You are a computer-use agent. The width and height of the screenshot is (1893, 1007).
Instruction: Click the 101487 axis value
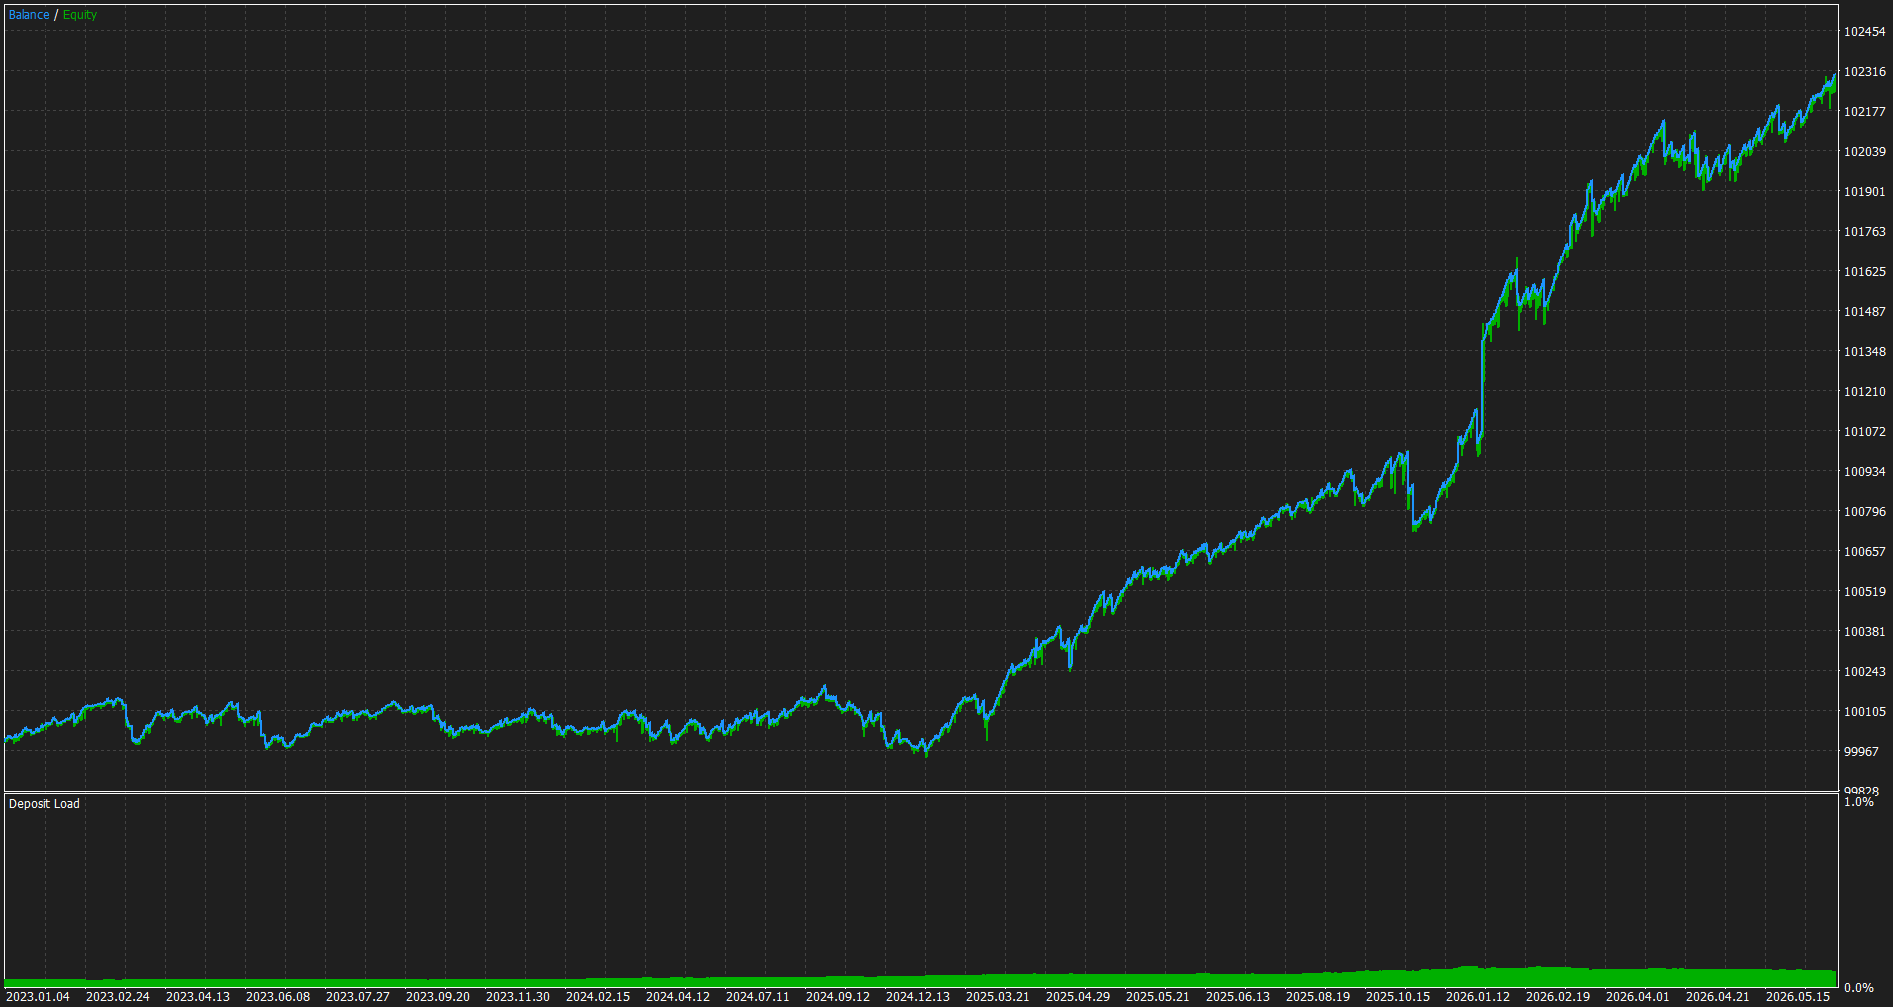point(1865,312)
